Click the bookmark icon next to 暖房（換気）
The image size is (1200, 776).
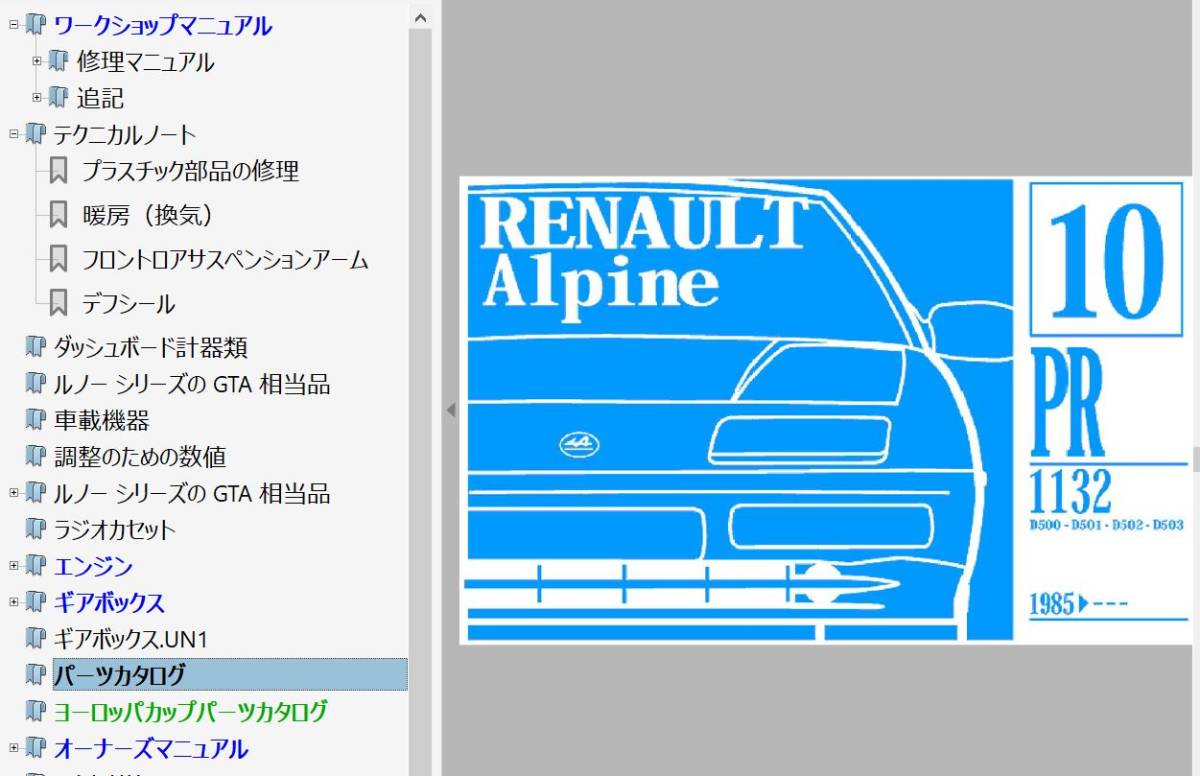pyautogui.click(x=58, y=215)
